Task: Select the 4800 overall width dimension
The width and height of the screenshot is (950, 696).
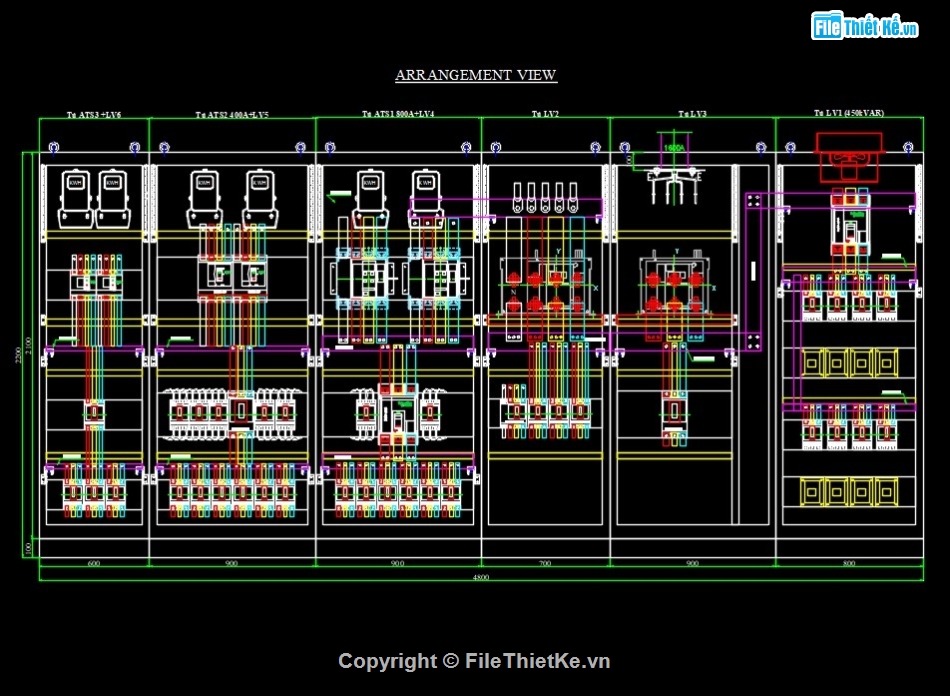Action: (x=480, y=575)
